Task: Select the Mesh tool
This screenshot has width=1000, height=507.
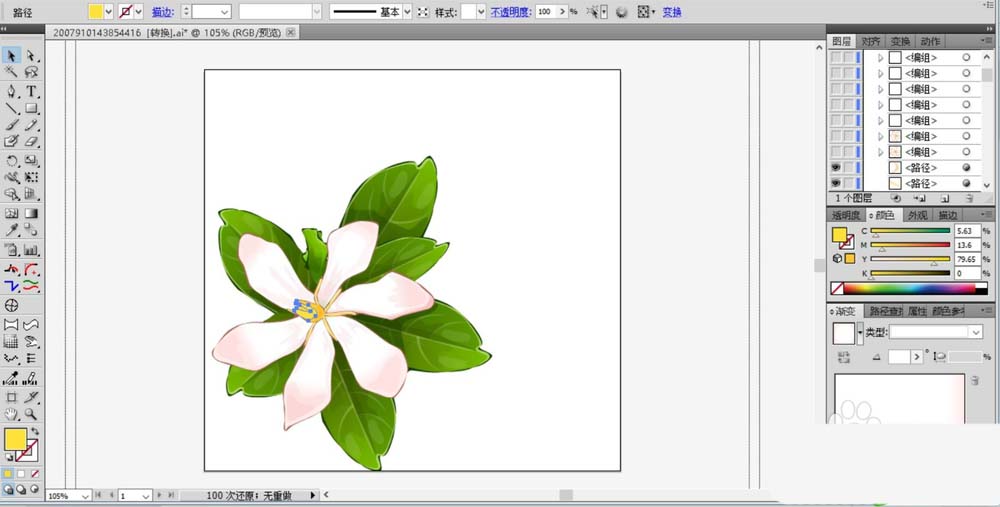Action: click(11, 214)
